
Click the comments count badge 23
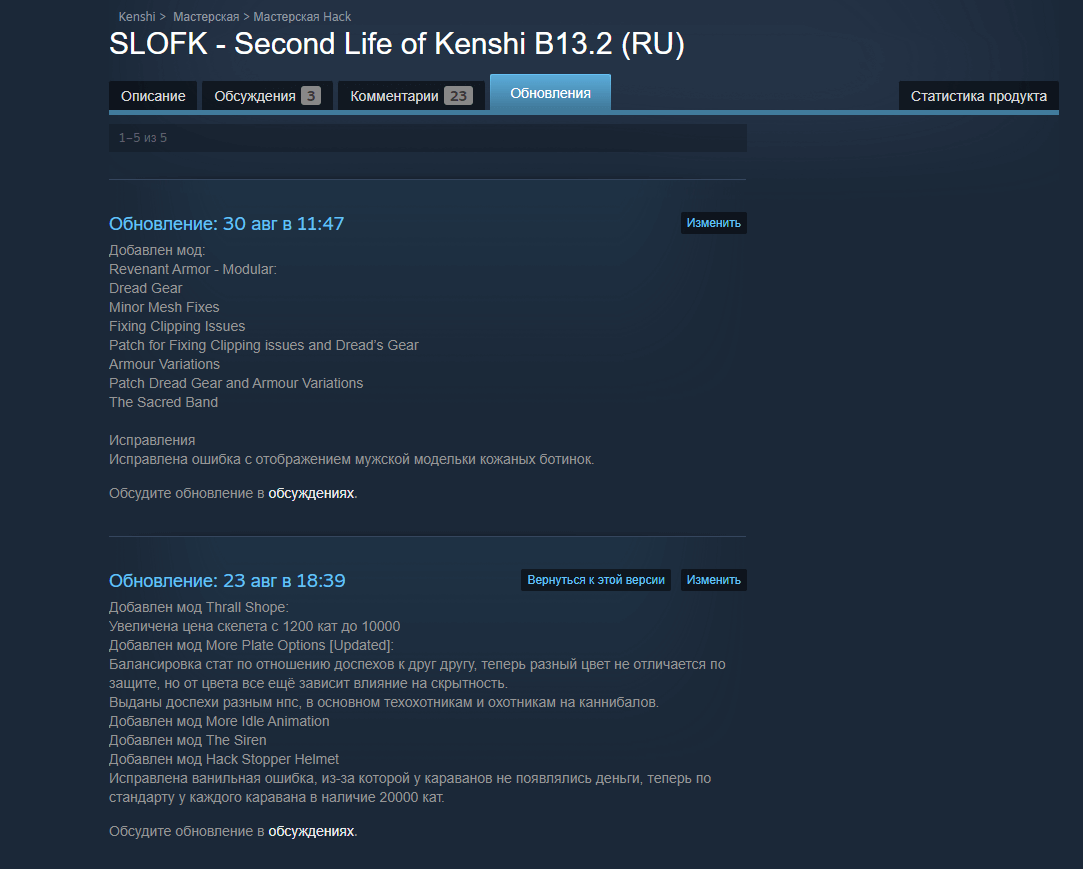click(459, 96)
